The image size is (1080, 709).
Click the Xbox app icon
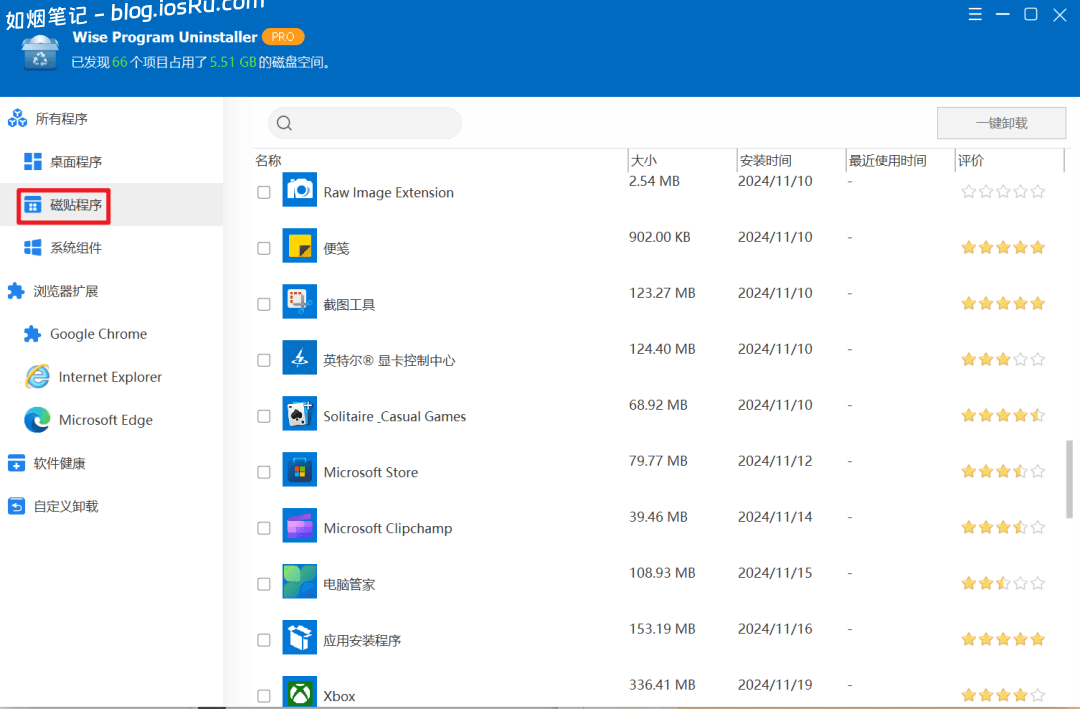[299, 693]
